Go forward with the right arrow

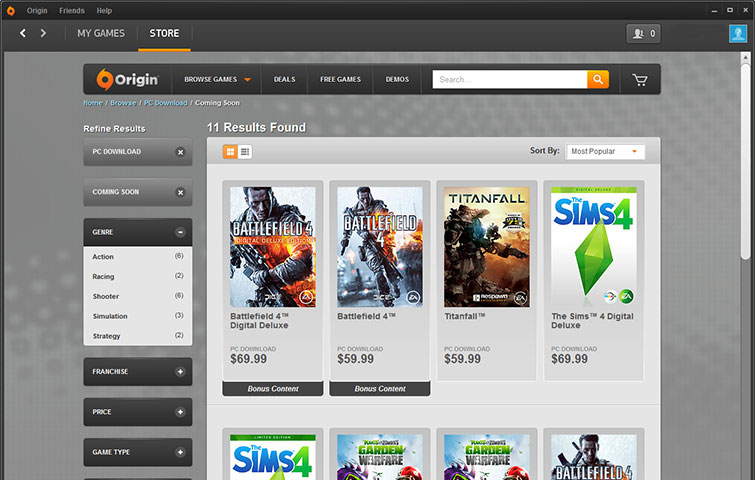point(43,33)
